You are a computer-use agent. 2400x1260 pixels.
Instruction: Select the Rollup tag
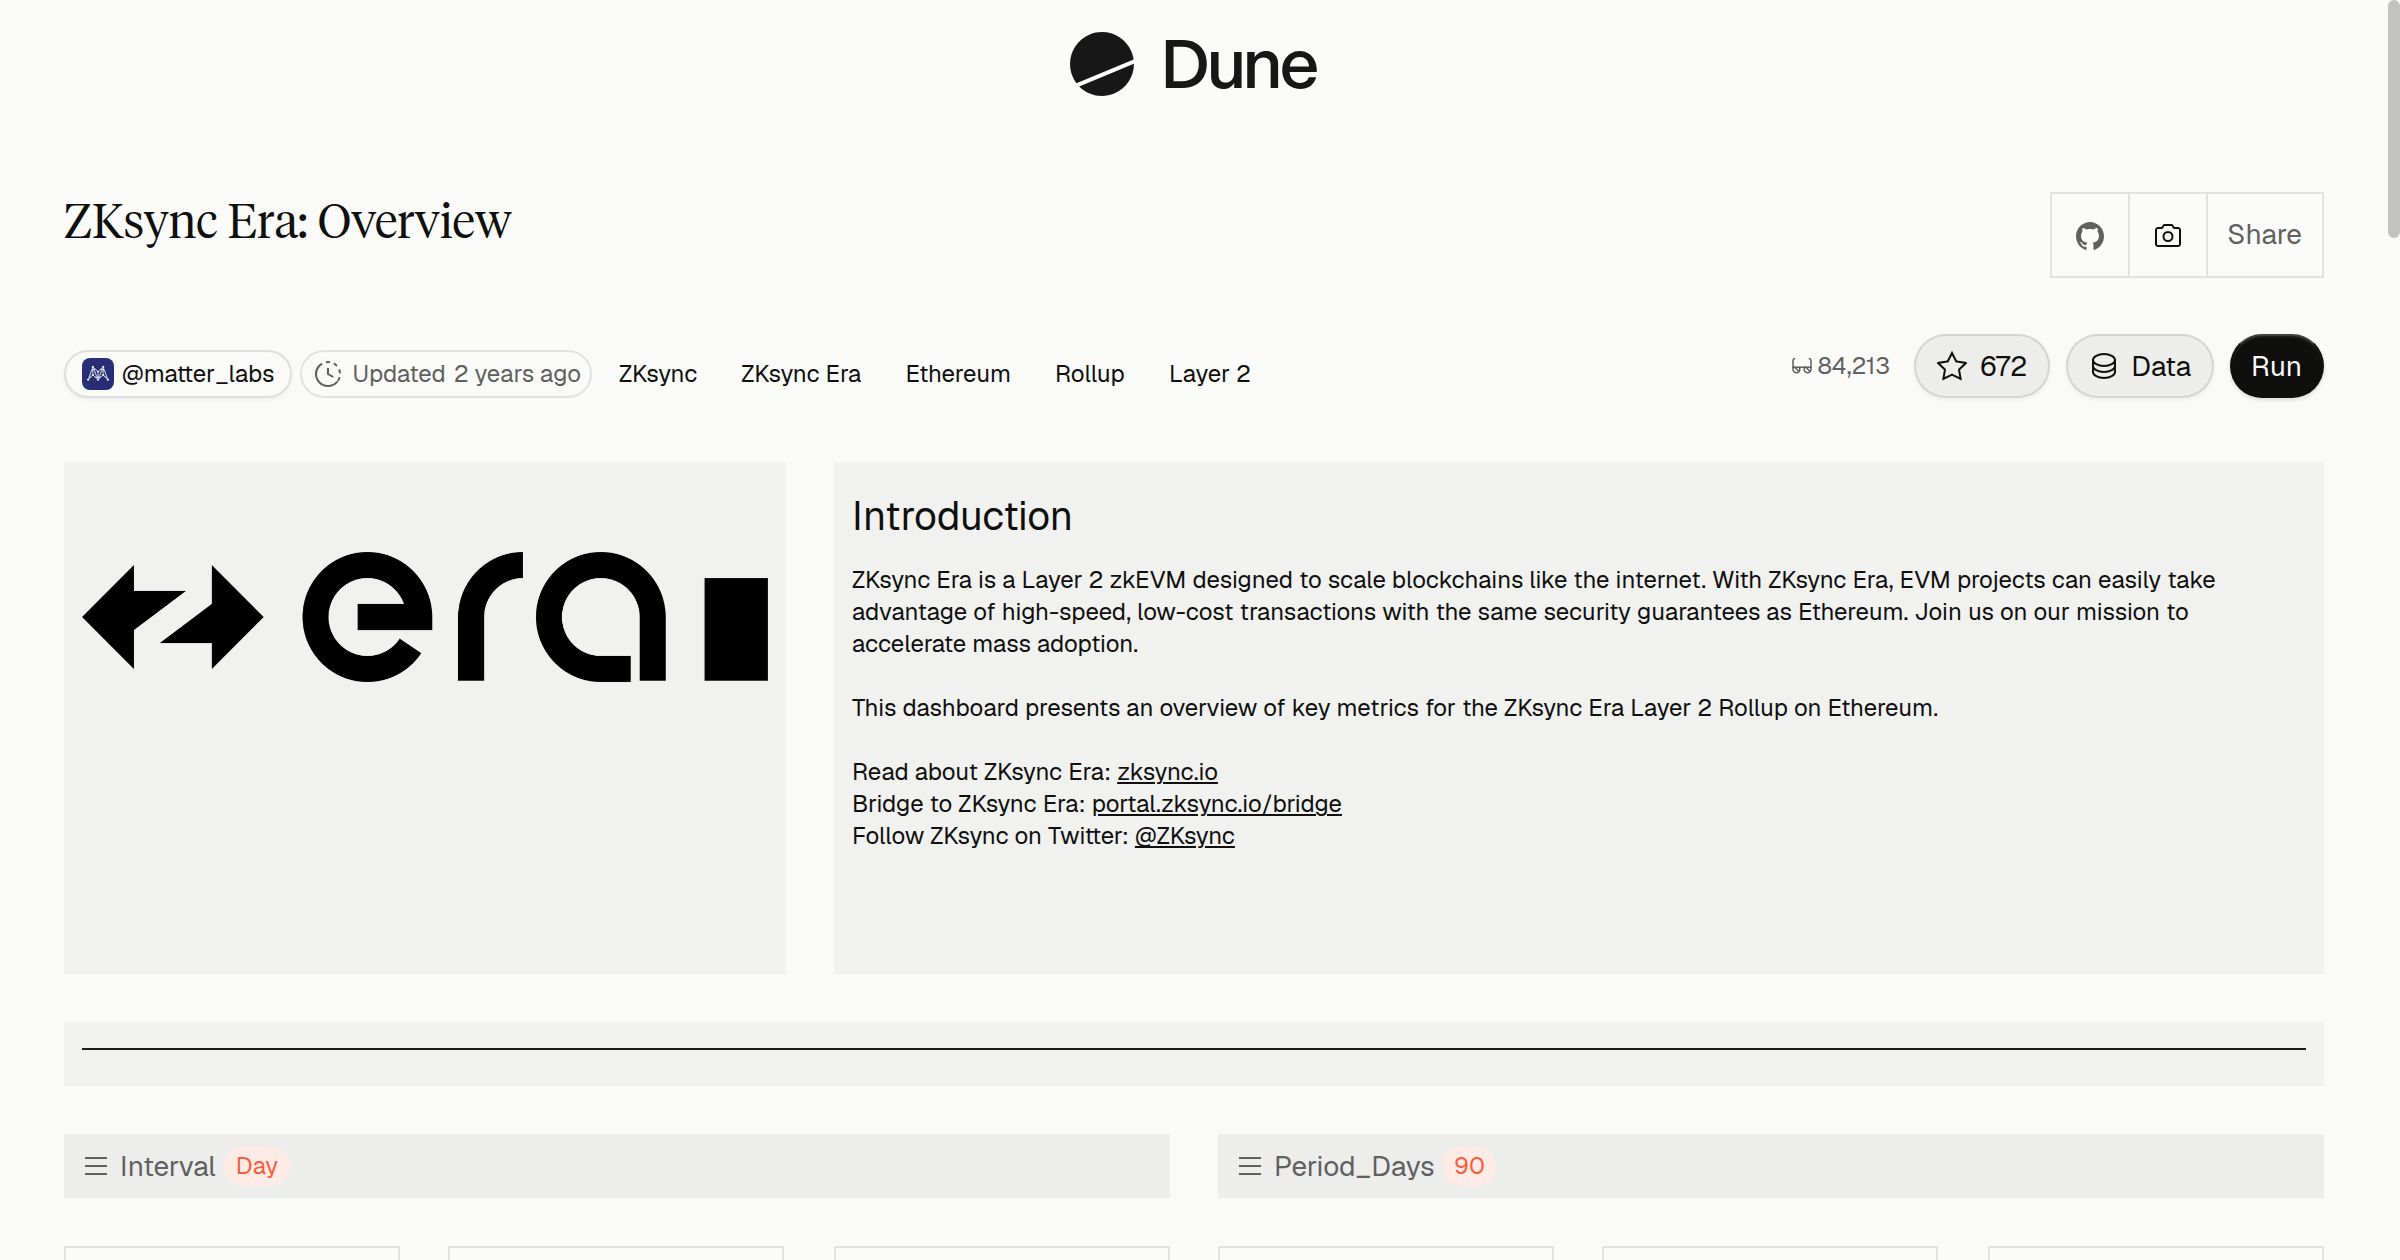[x=1090, y=374]
